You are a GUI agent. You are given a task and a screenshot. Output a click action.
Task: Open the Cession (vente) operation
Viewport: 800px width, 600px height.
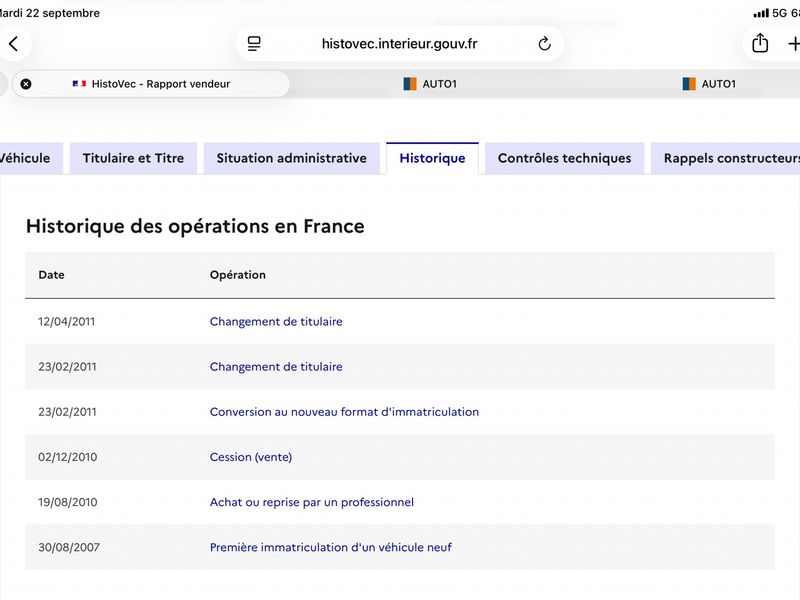251,457
